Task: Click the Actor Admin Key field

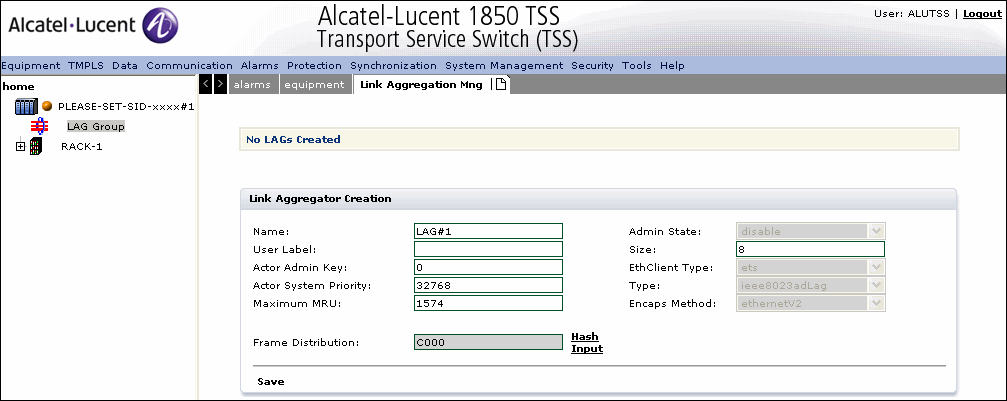Action: pos(488,267)
